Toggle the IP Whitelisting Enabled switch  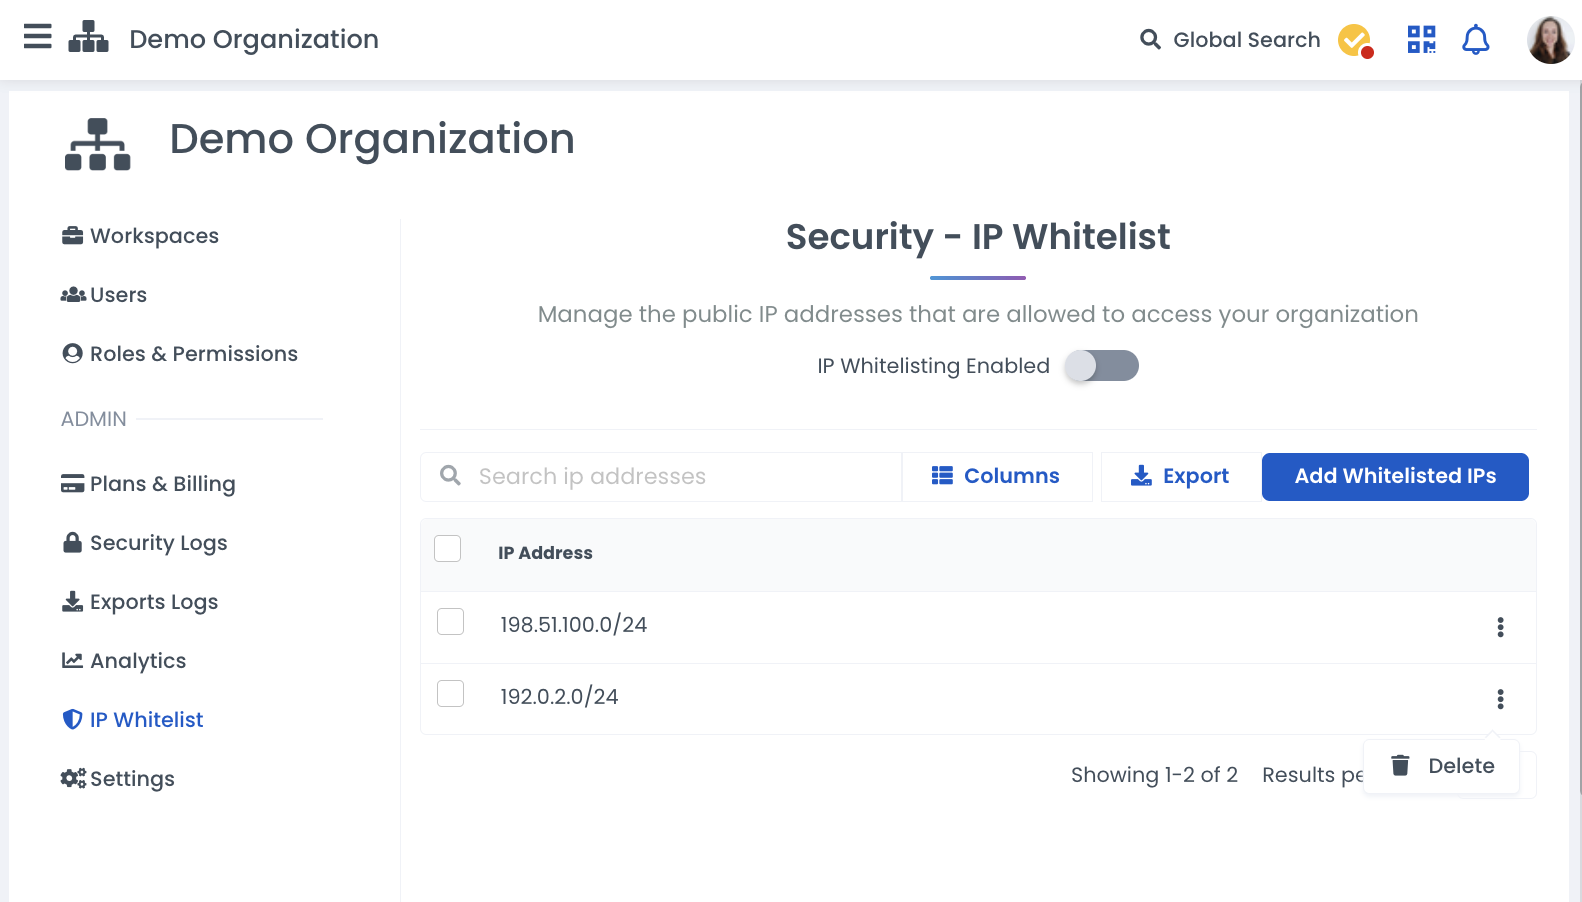click(1101, 366)
